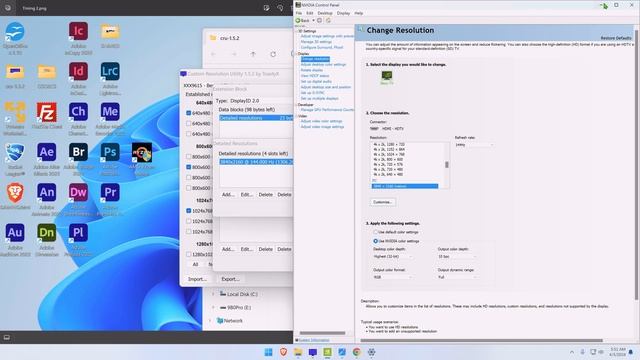Open Desktop menu in NVIDIA Control Panel
Viewport: 640px width, 360px height.
coord(325,13)
